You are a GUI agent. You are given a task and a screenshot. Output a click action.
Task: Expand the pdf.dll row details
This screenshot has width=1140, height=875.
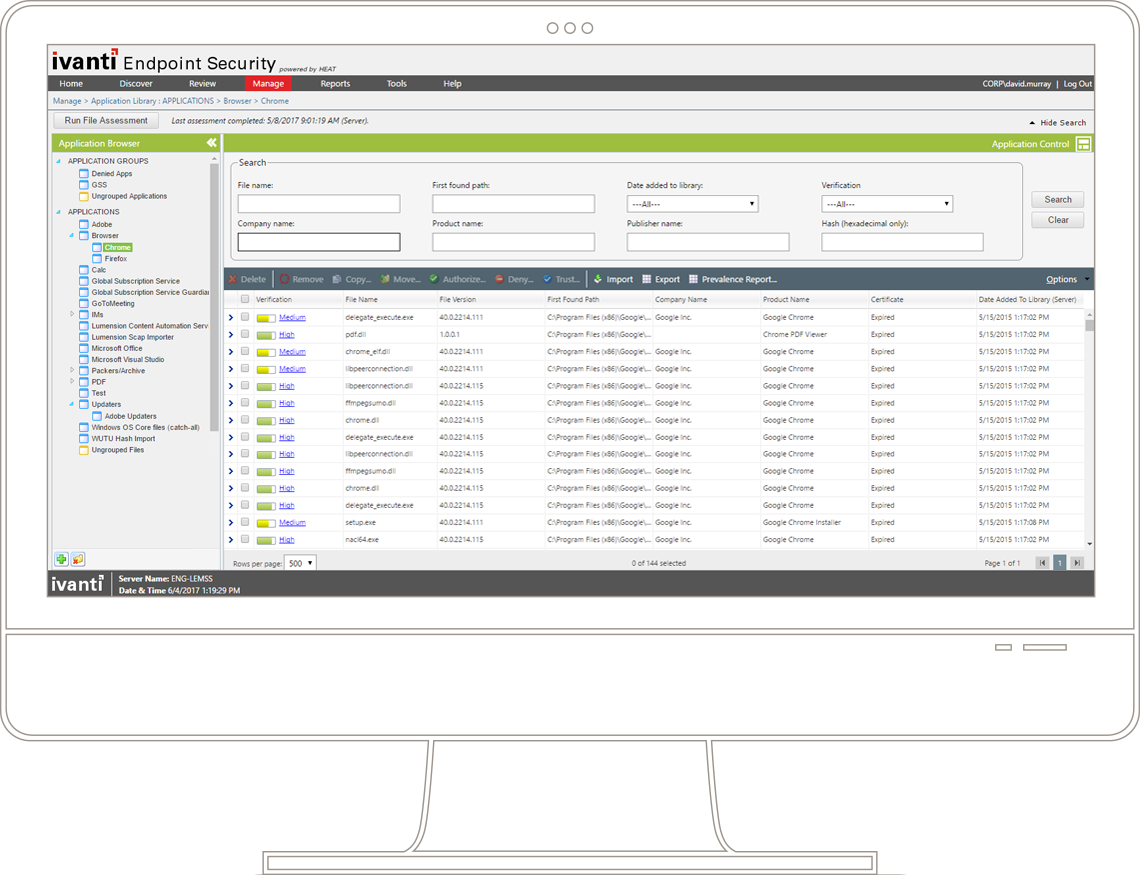[231, 334]
